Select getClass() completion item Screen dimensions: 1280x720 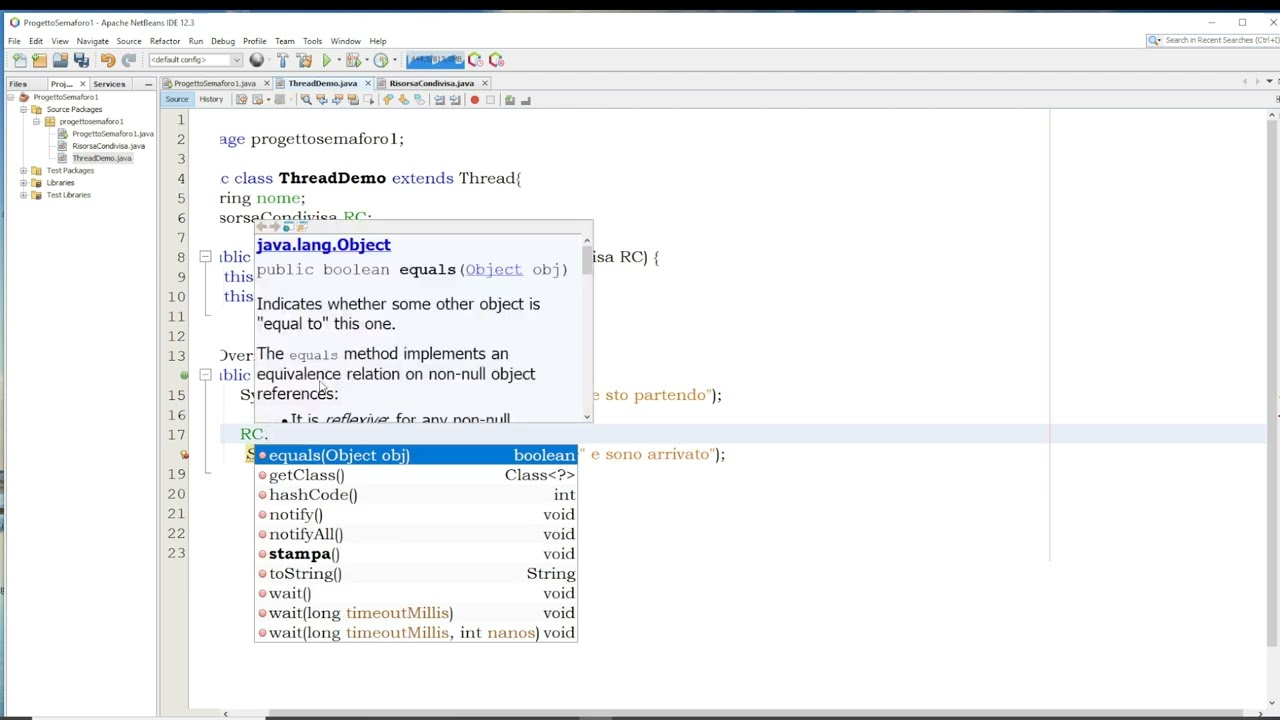click(416, 475)
